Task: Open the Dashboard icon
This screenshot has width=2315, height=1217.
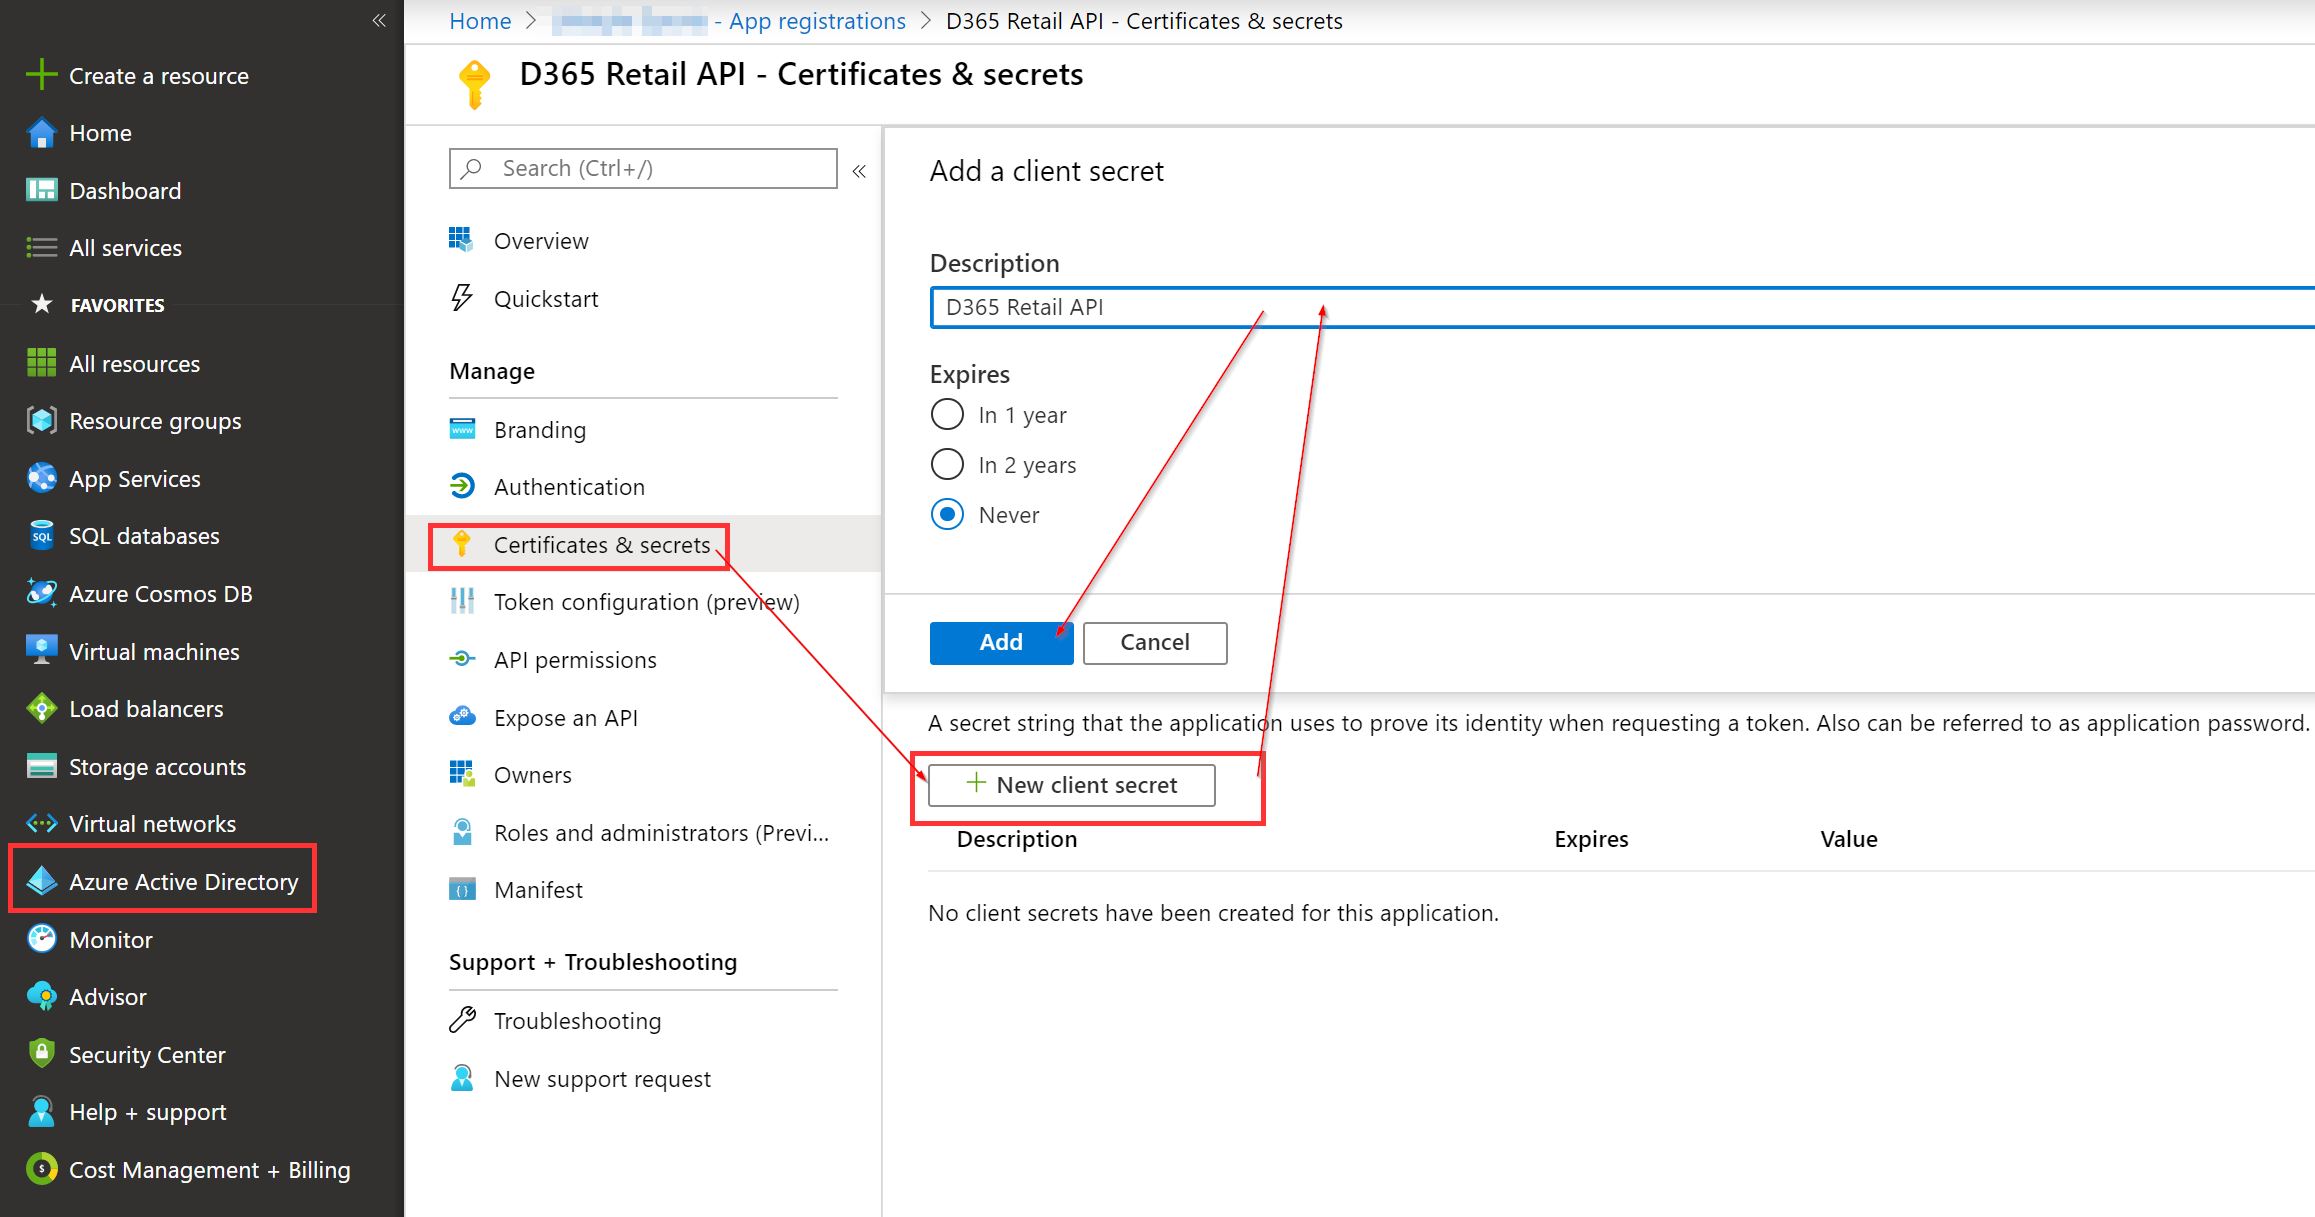Action: click(x=41, y=190)
